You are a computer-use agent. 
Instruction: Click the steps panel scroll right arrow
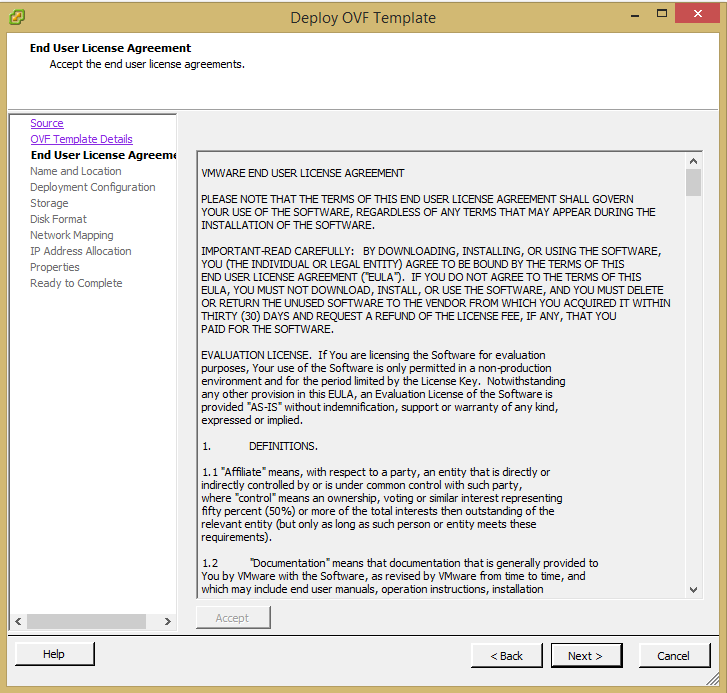[168, 621]
